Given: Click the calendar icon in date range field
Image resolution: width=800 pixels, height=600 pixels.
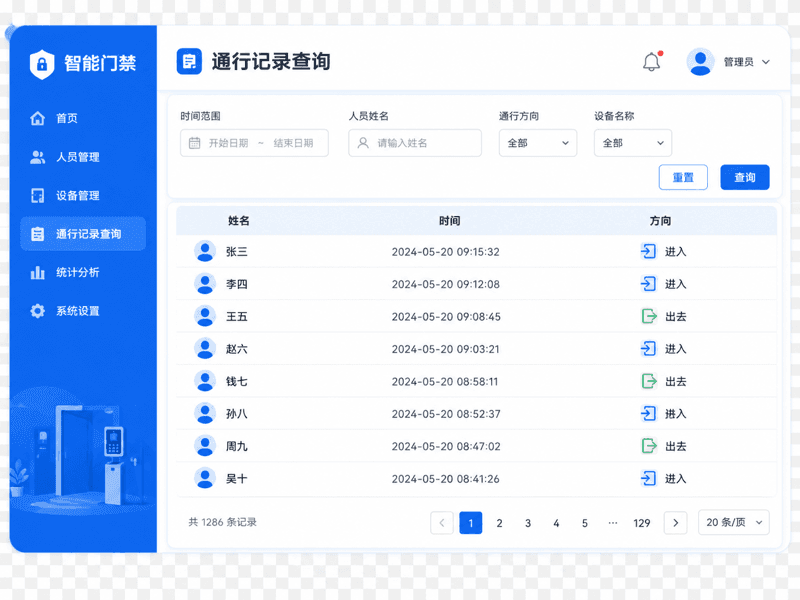Looking at the screenshot, I should [194, 143].
